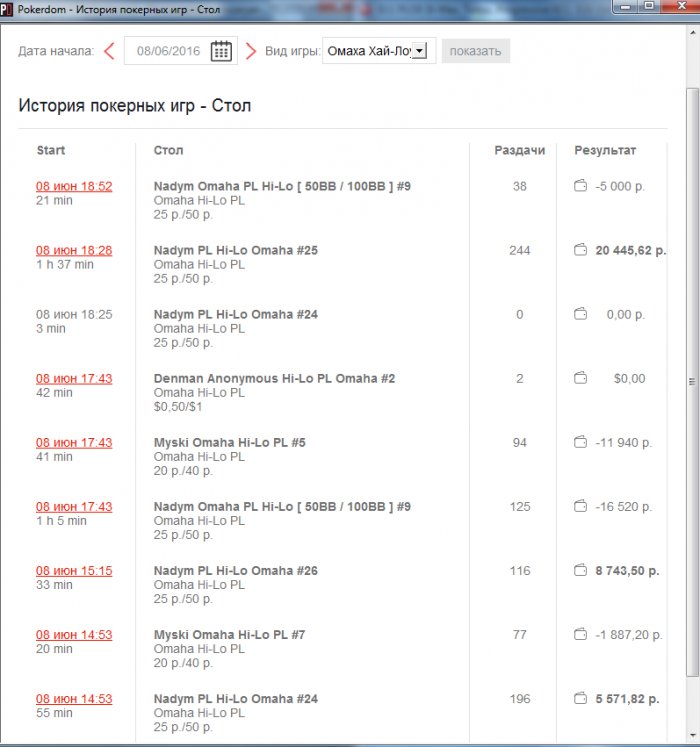The image size is (700, 747).
Task: Click wallet icon beside -1 887,20 р. result
Action: pos(580,634)
